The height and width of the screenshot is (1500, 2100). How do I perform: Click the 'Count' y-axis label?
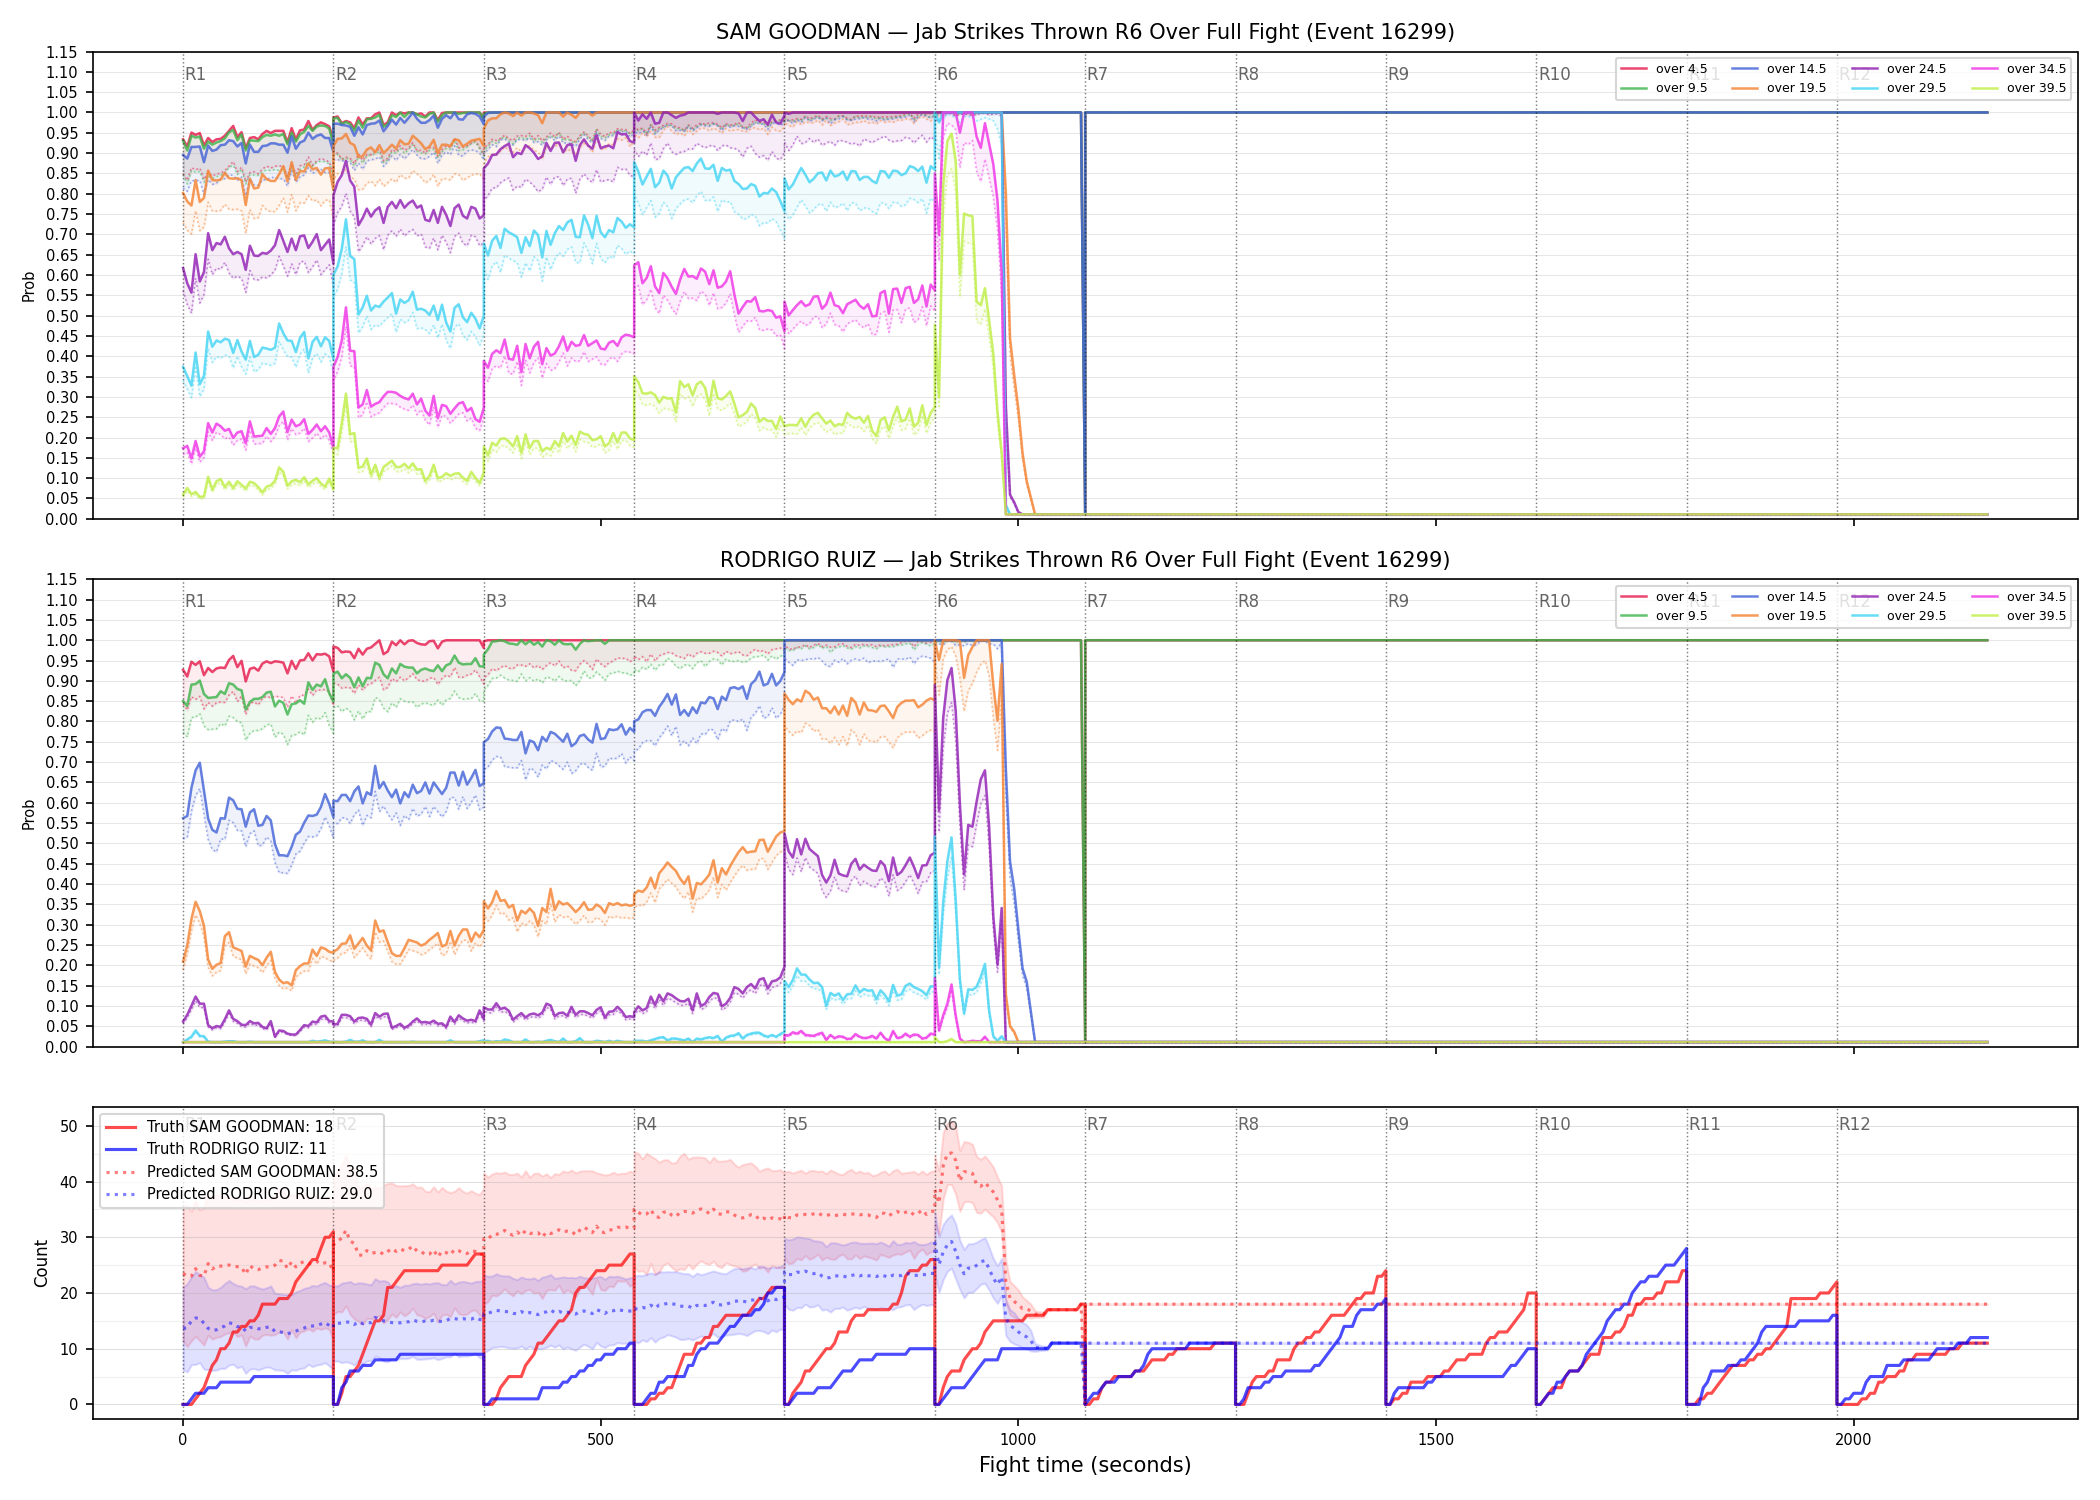tap(41, 1263)
